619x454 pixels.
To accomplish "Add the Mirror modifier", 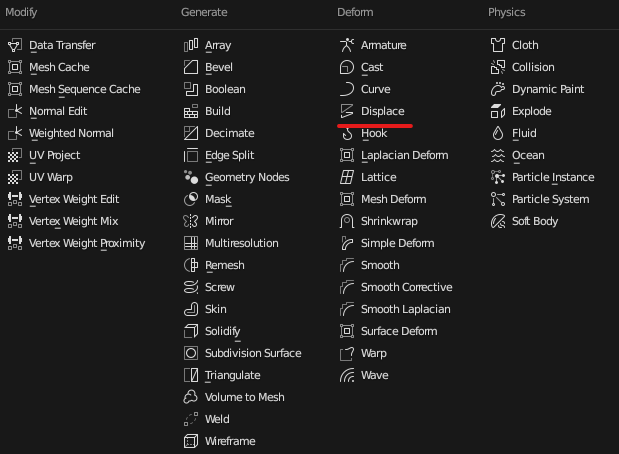I will (x=219, y=221).
